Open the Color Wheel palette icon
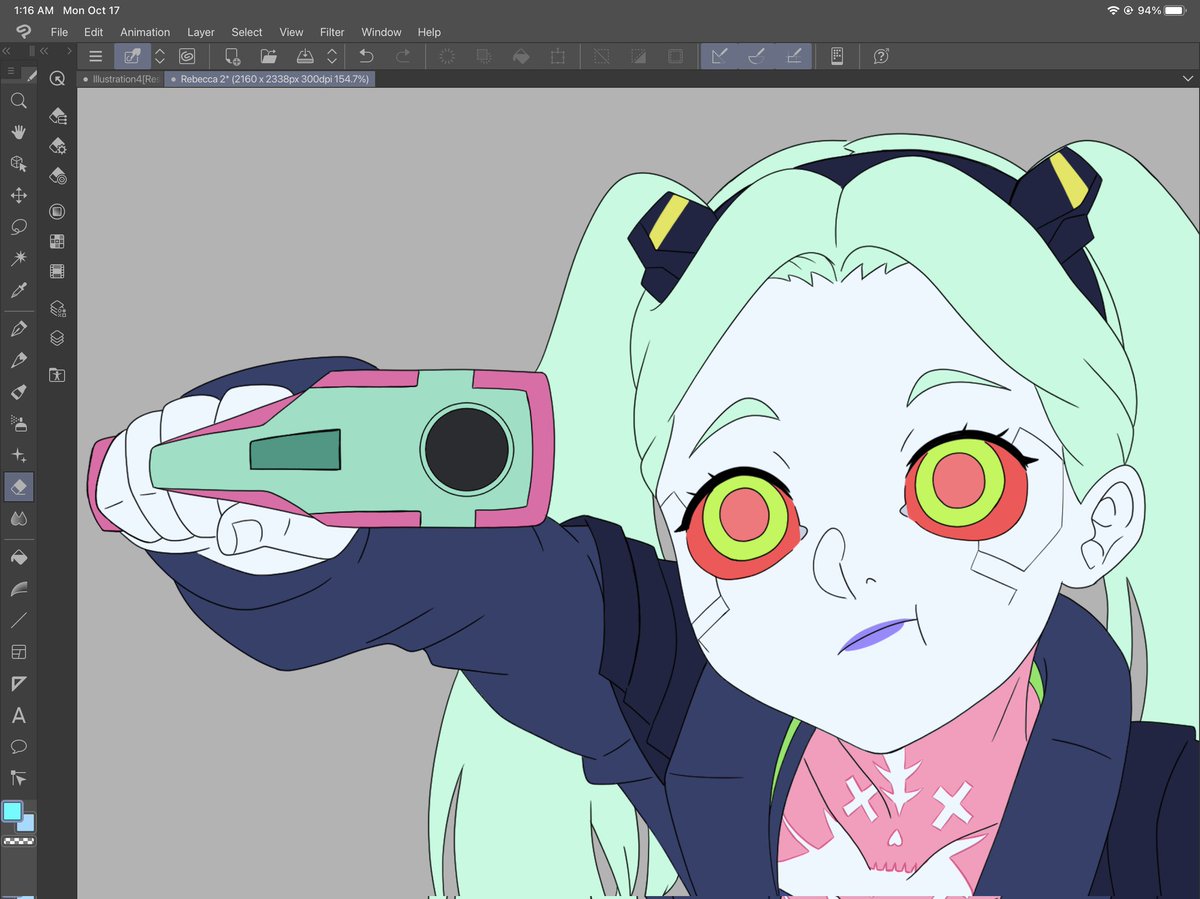The image size is (1200, 899). [57, 211]
